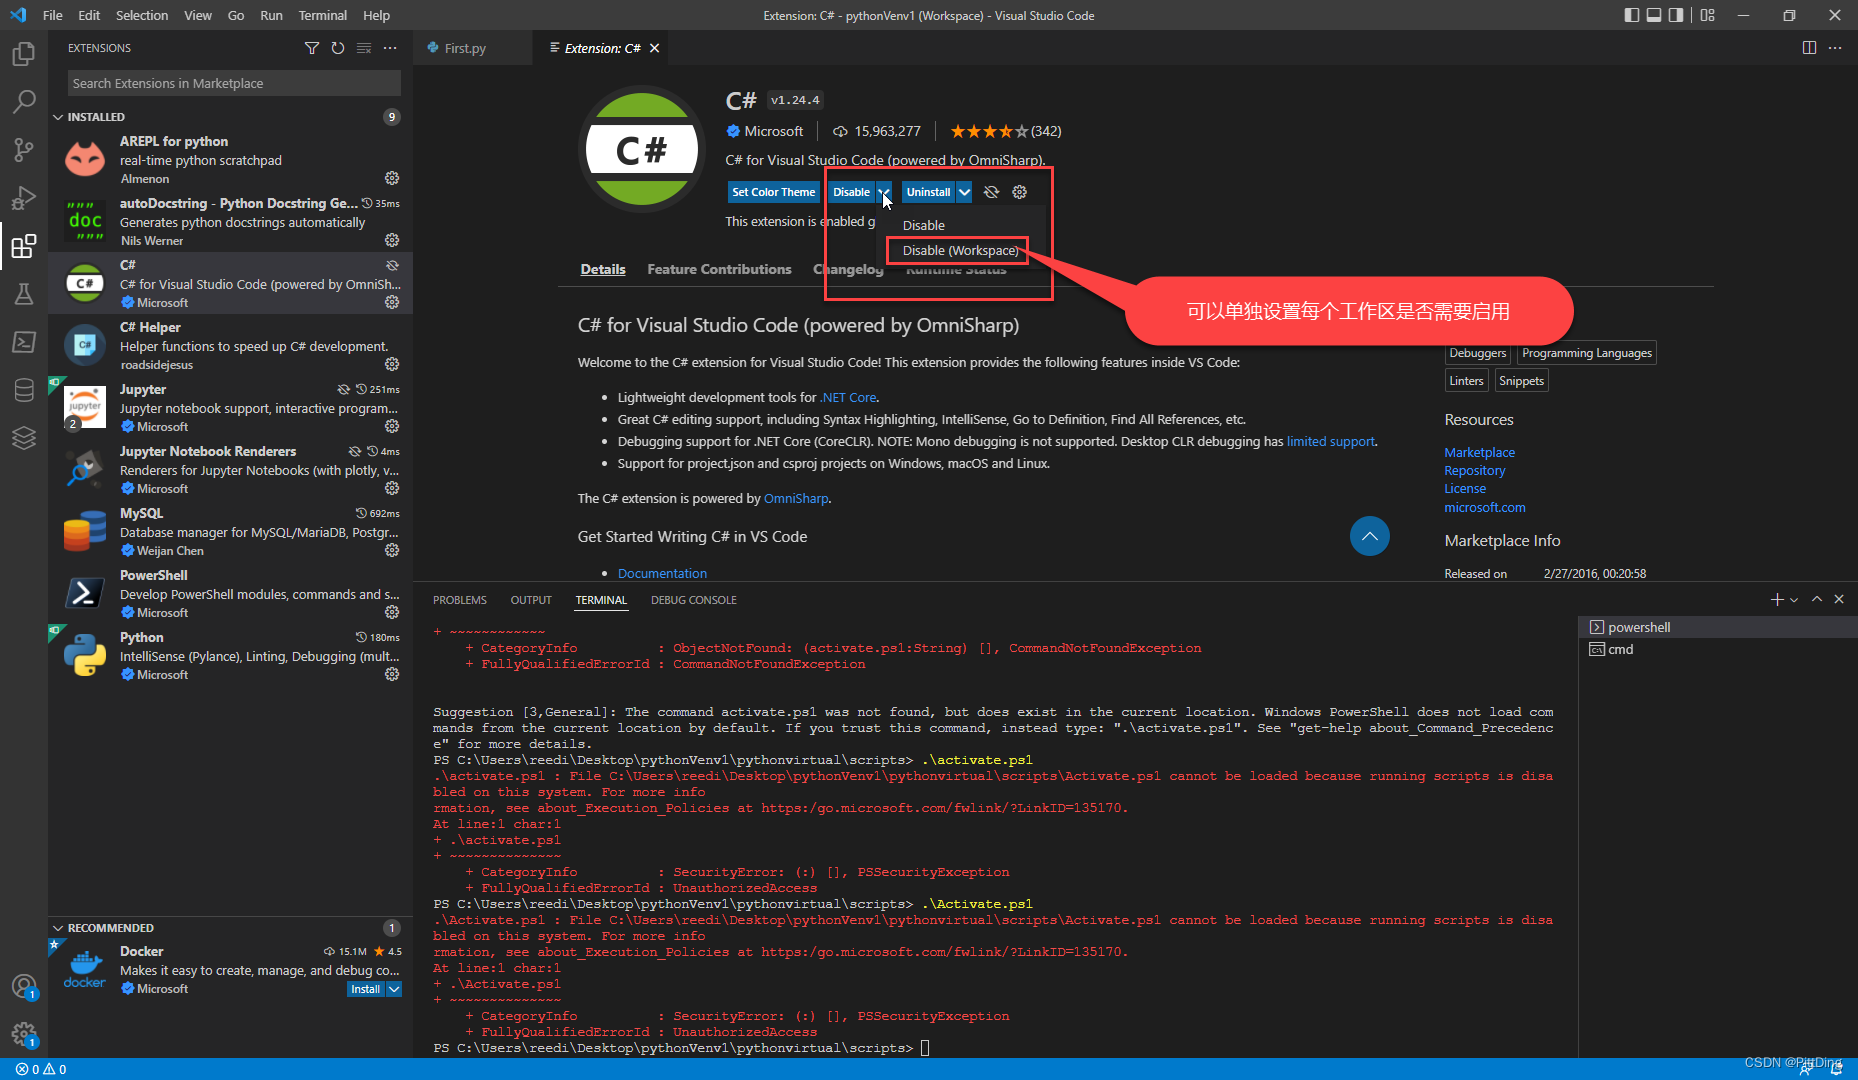Viewport: 1858px width, 1080px height.
Task: Open manage gear for Python extension
Action: [392, 674]
